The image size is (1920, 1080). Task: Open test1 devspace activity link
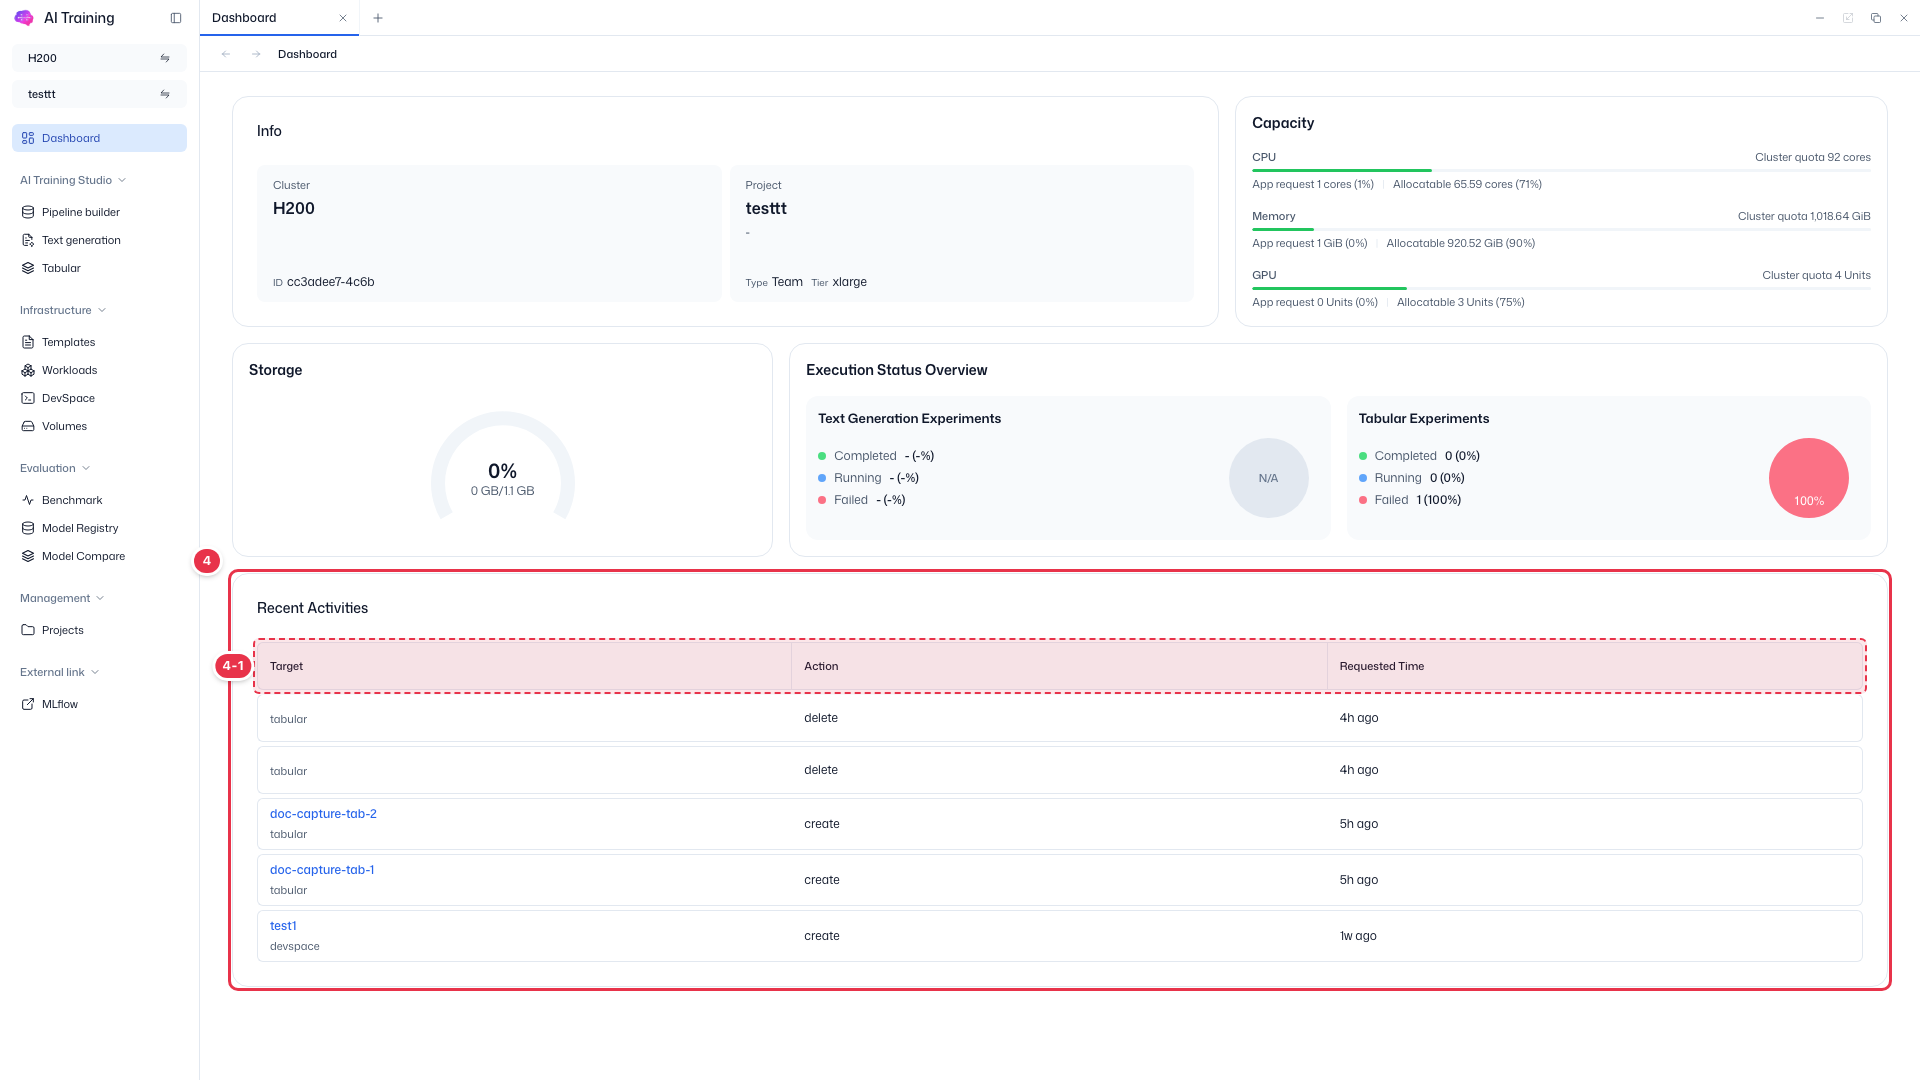tap(283, 926)
